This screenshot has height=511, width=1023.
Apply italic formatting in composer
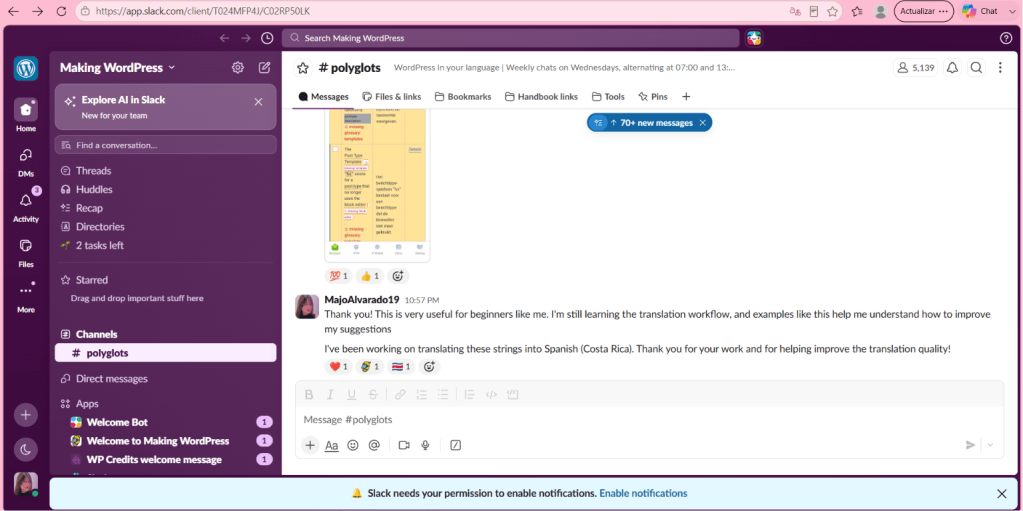(330, 394)
